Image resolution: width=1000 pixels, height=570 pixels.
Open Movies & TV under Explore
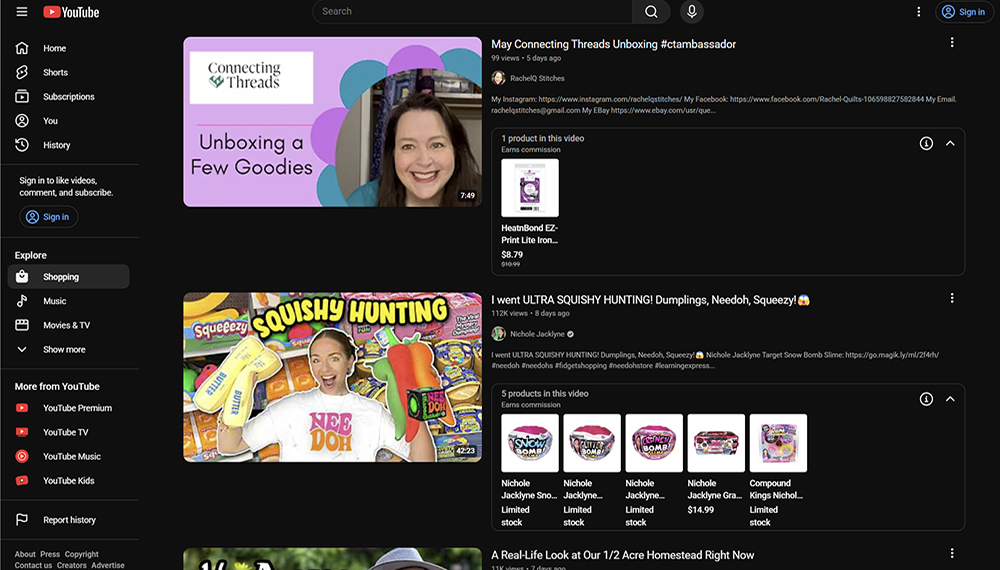(68, 325)
